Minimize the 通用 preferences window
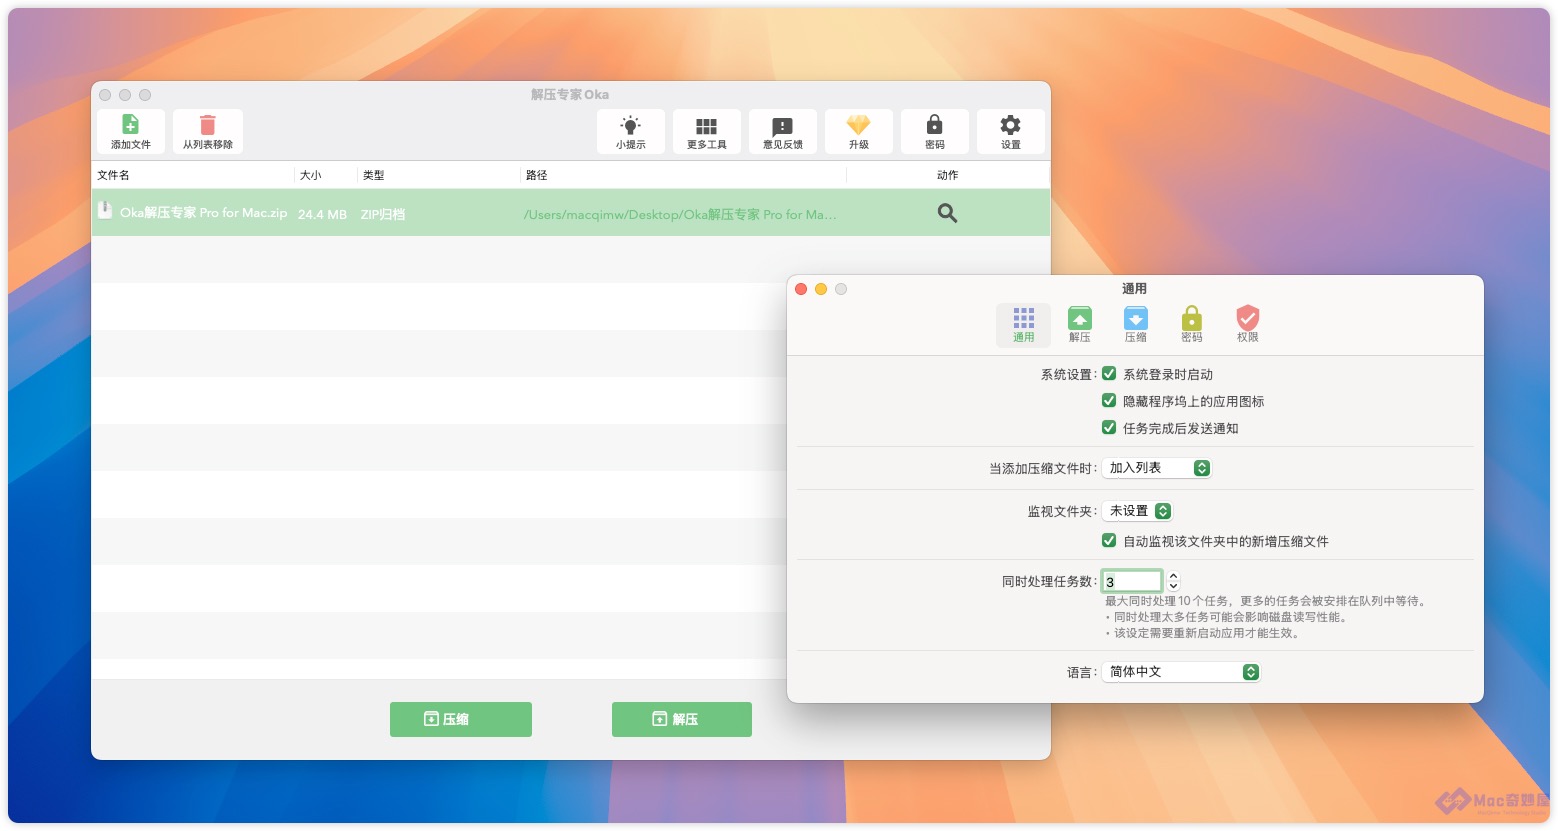Image resolution: width=1558 pixels, height=831 pixels. [x=821, y=289]
